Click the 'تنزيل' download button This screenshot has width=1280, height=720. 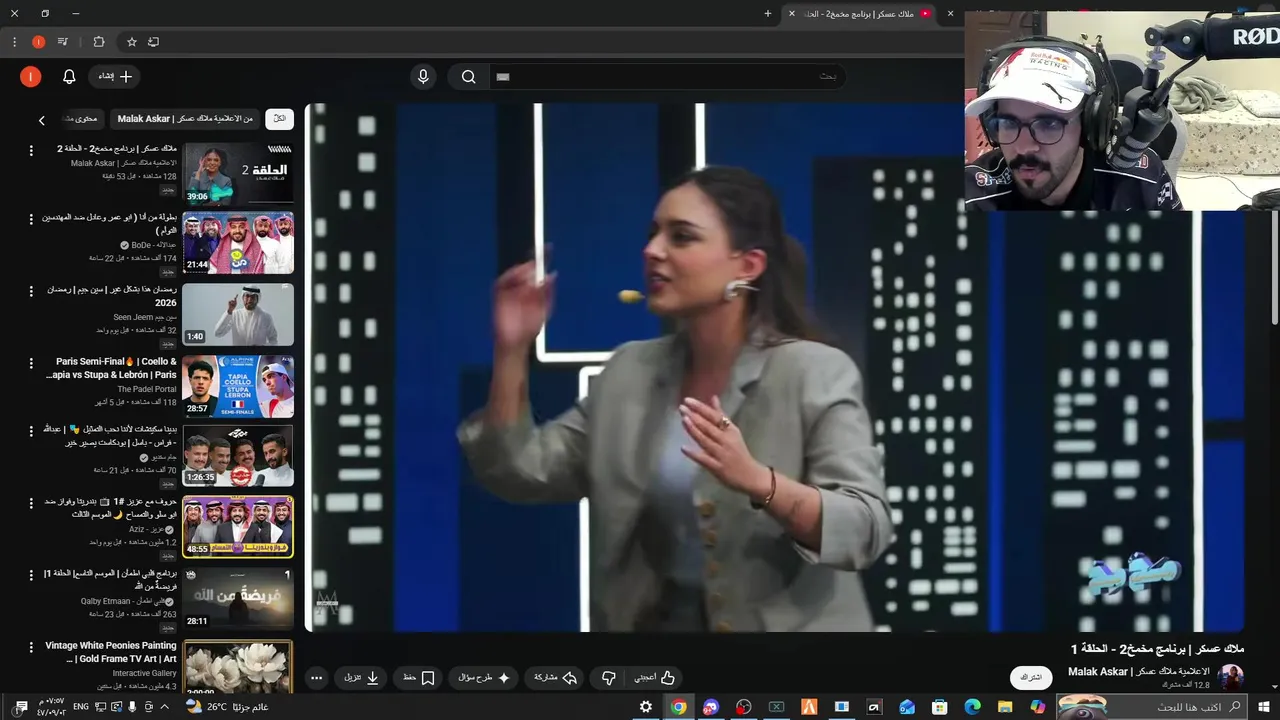click(x=362, y=678)
